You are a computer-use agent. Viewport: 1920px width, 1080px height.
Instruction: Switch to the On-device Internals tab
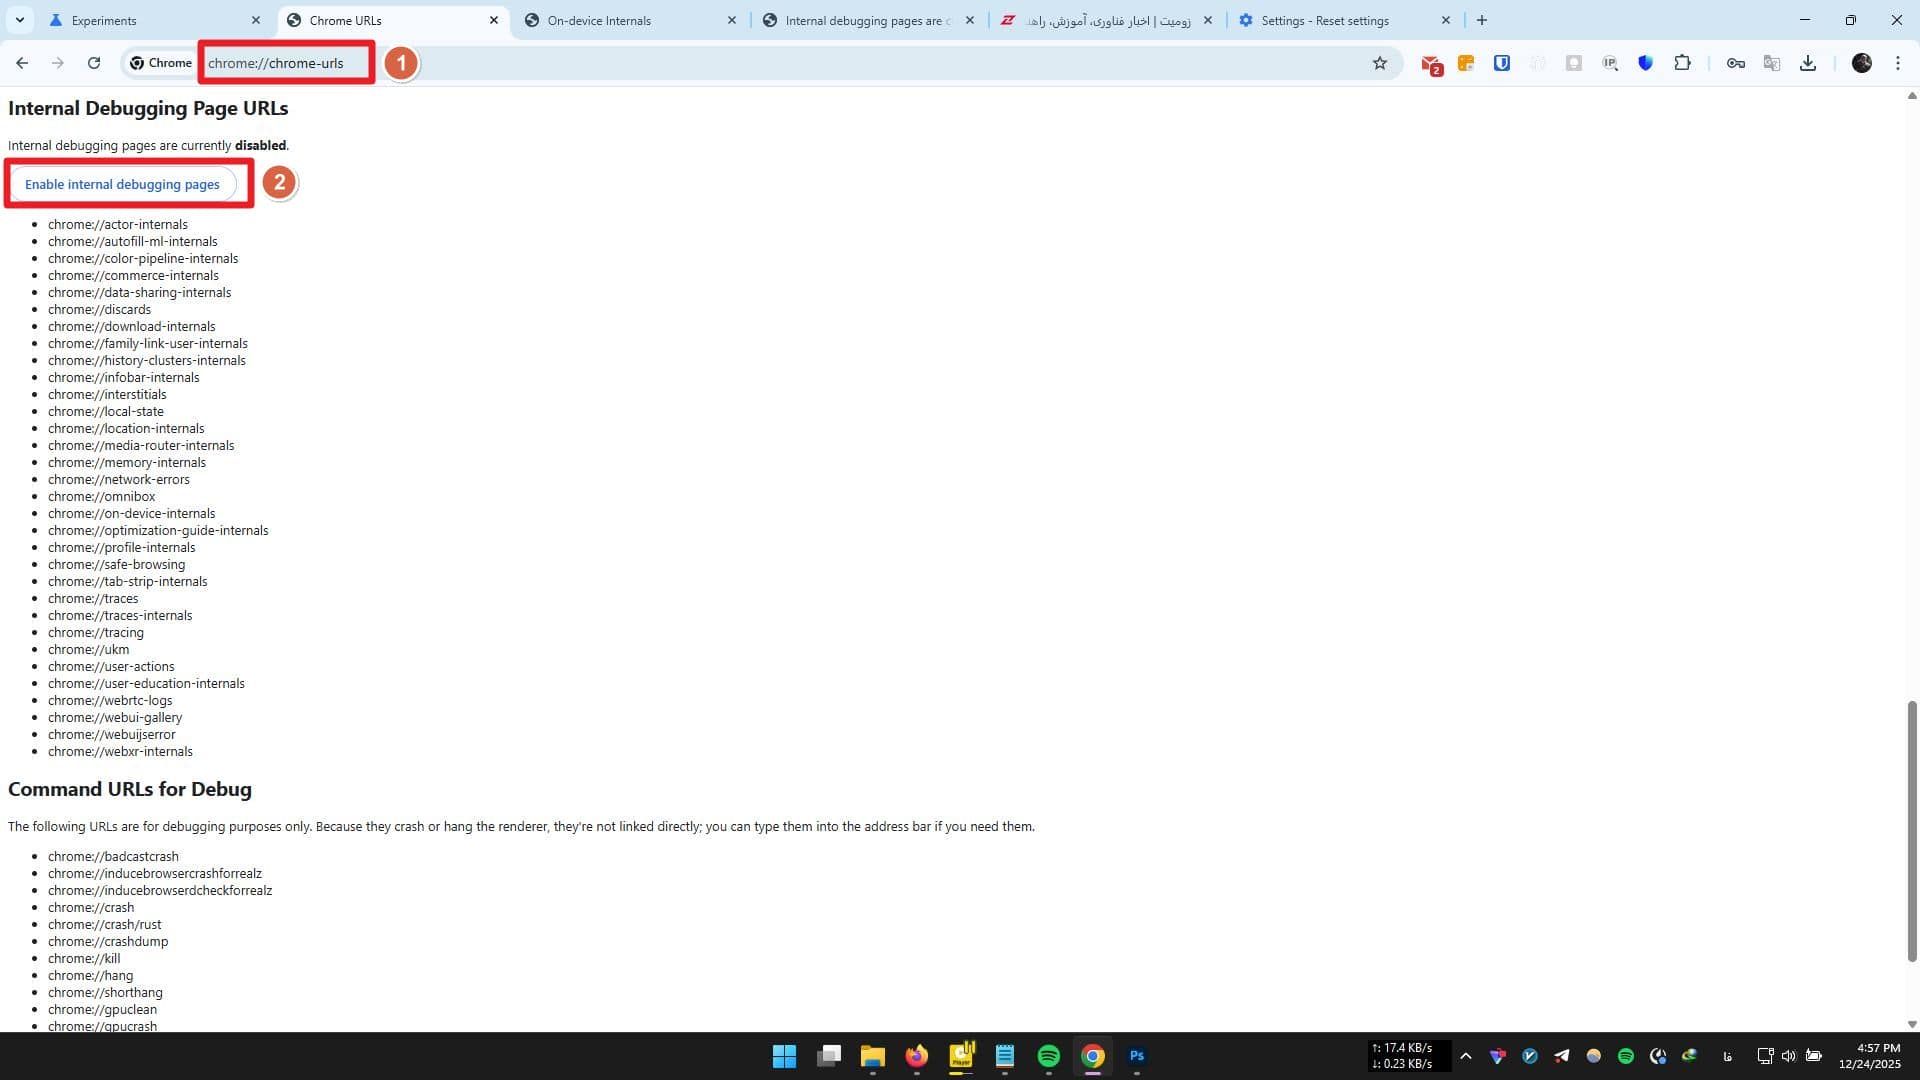(x=598, y=20)
